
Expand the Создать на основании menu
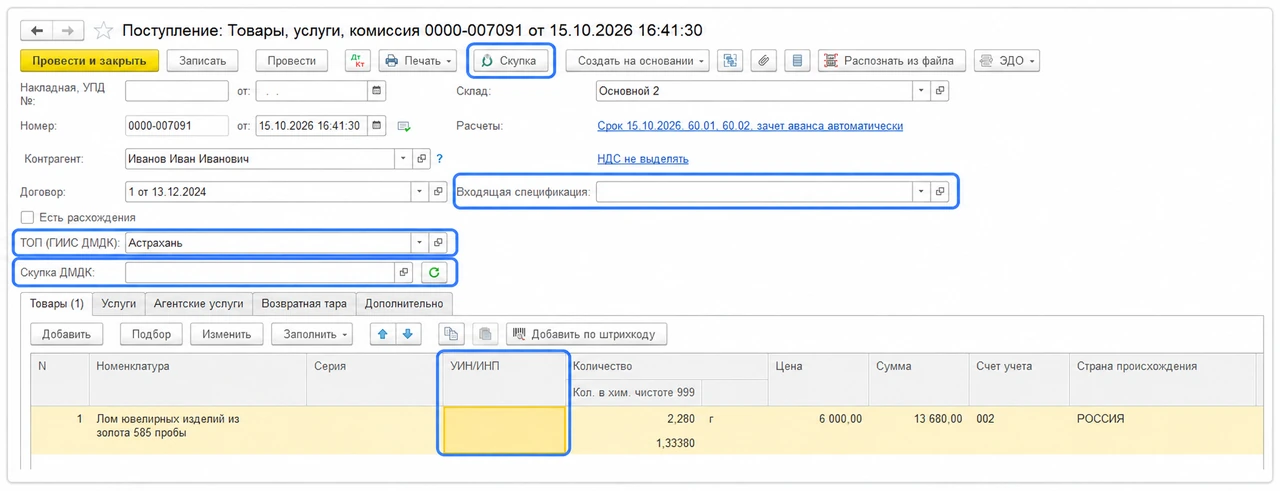[x=638, y=61]
